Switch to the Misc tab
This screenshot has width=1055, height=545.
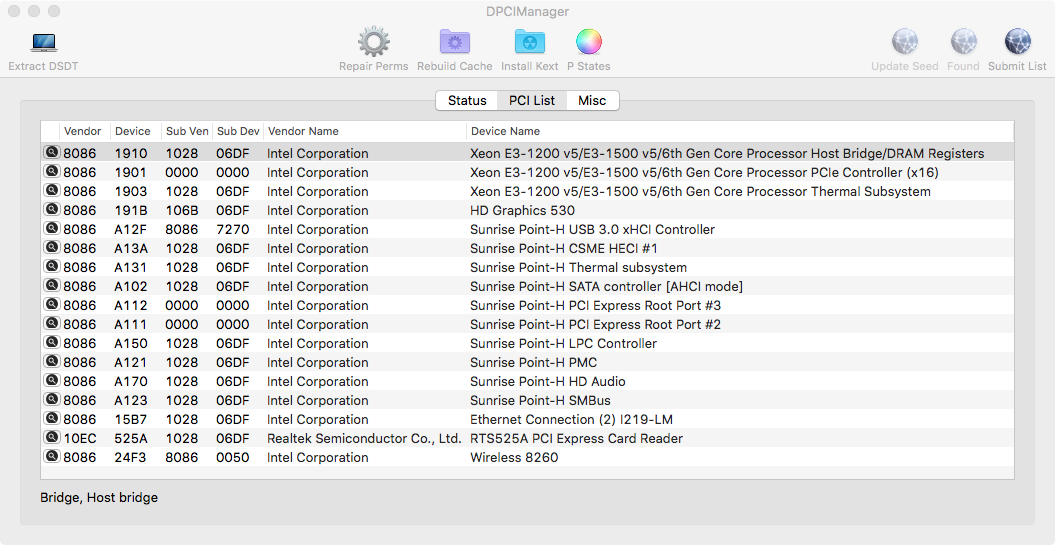point(592,101)
